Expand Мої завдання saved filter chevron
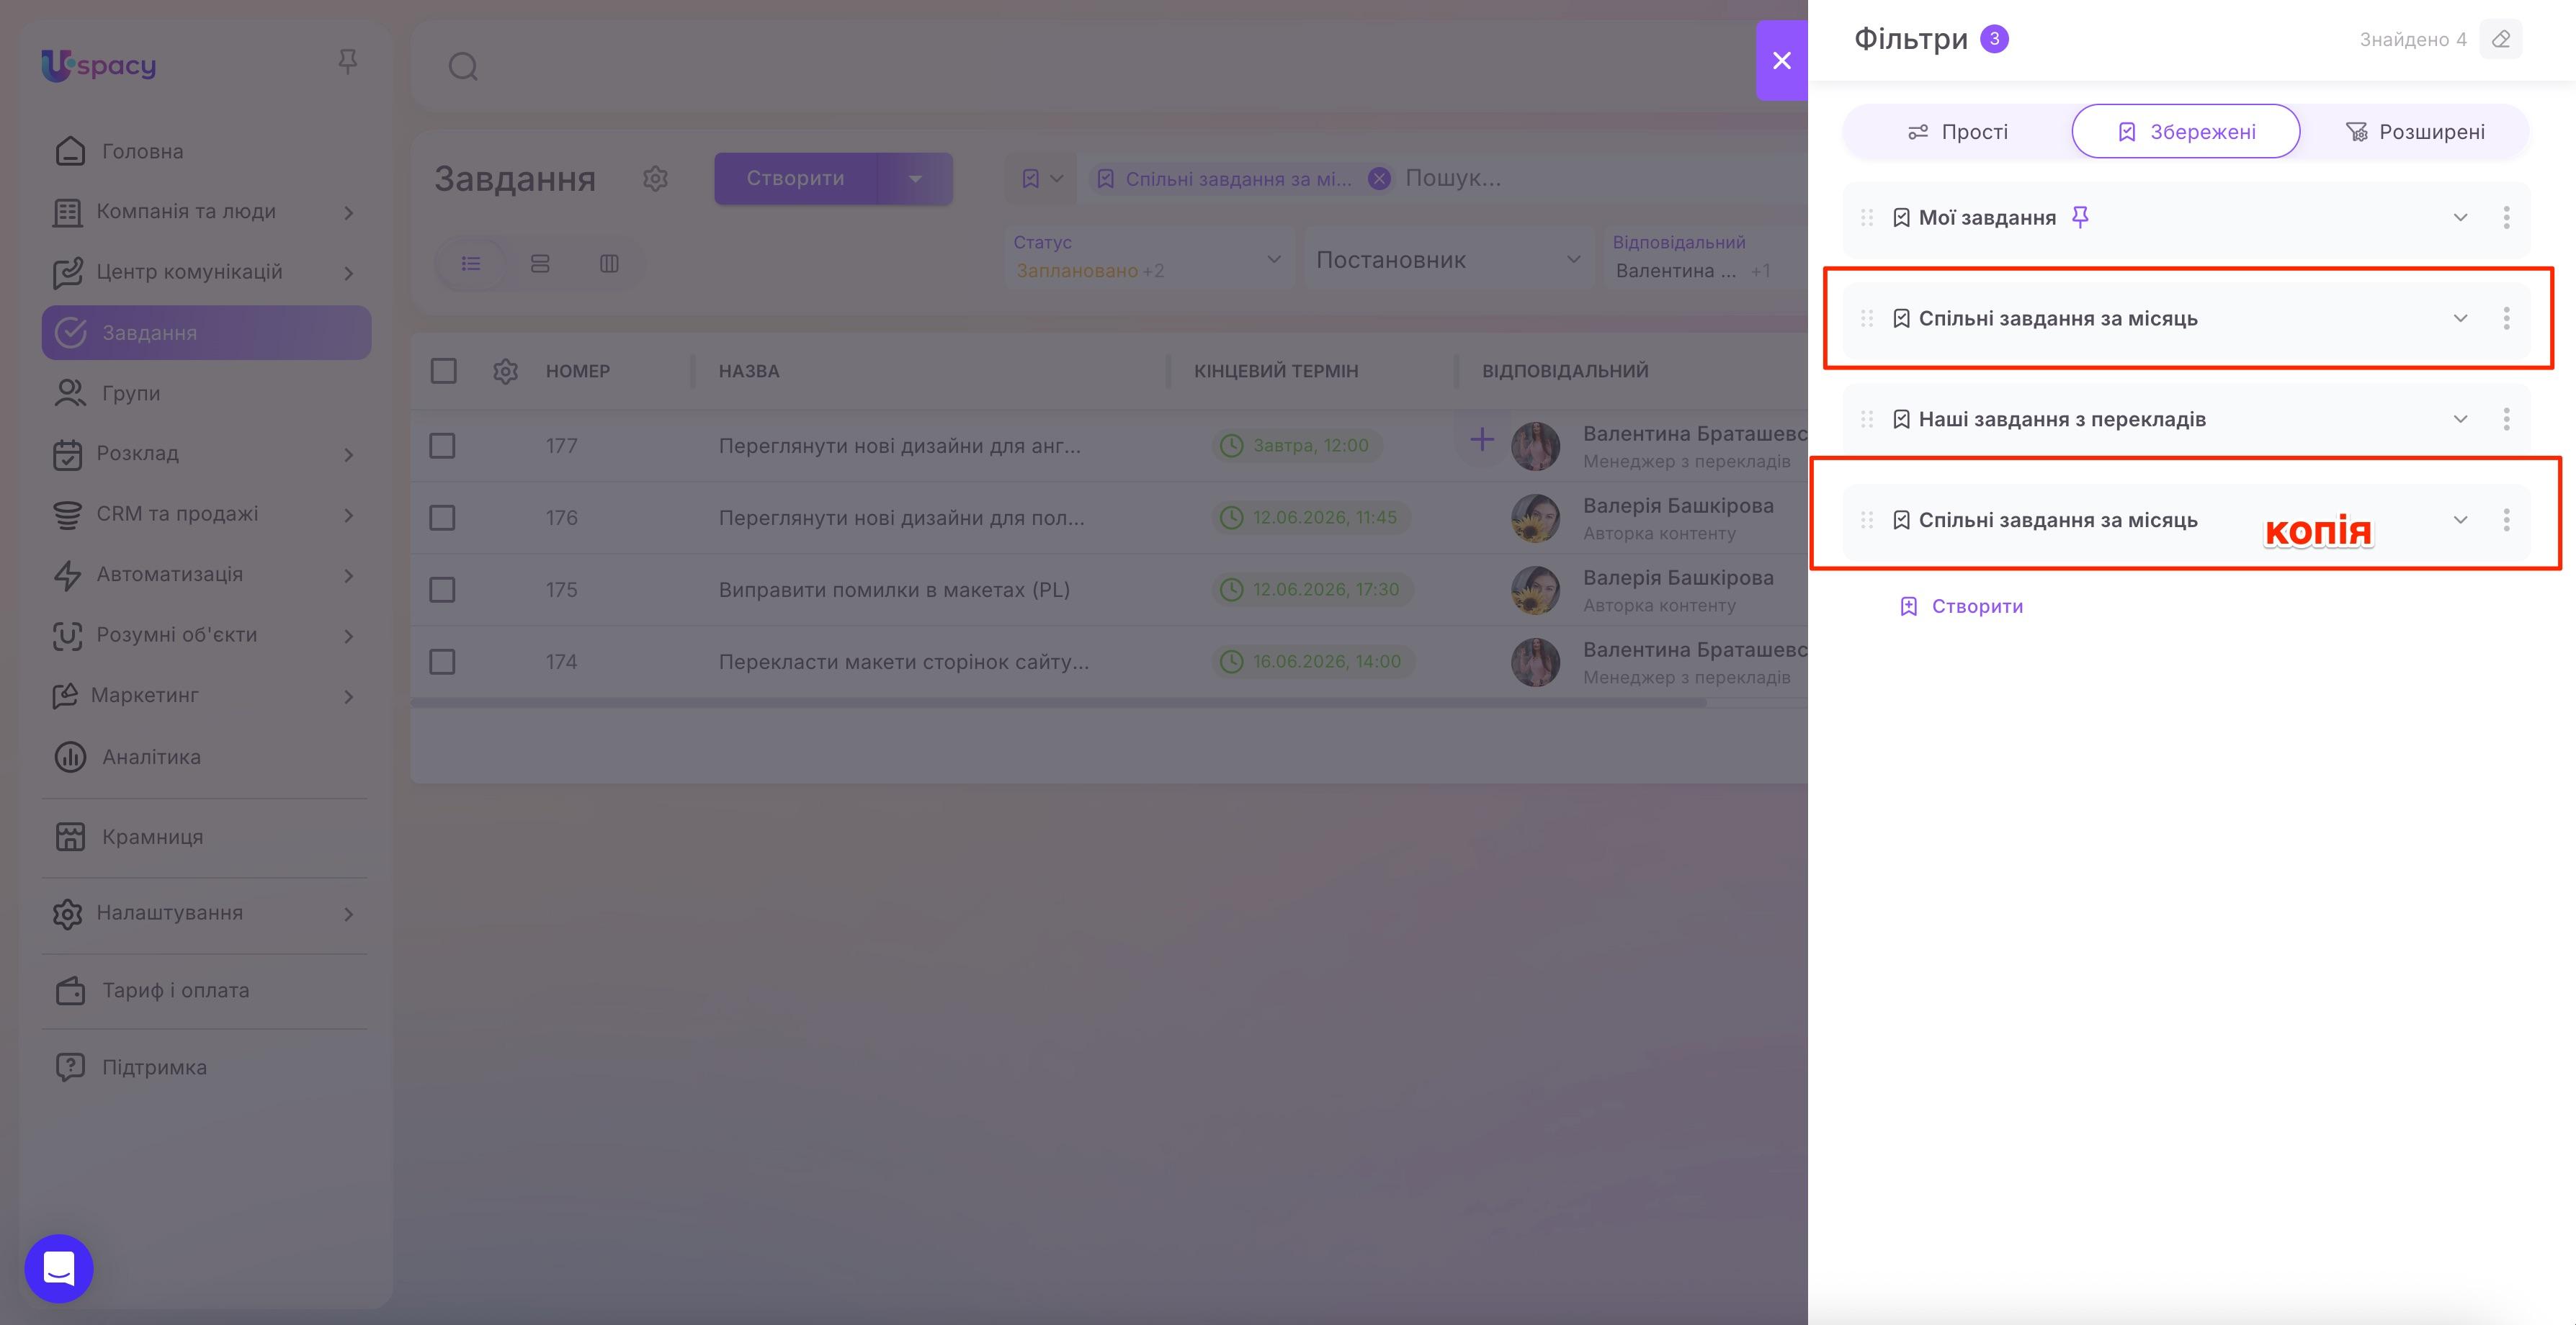 pyautogui.click(x=2460, y=217)
